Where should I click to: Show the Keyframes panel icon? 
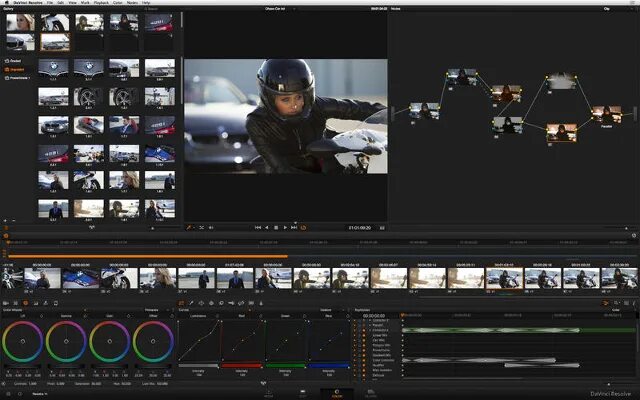(x=605, y=303)
